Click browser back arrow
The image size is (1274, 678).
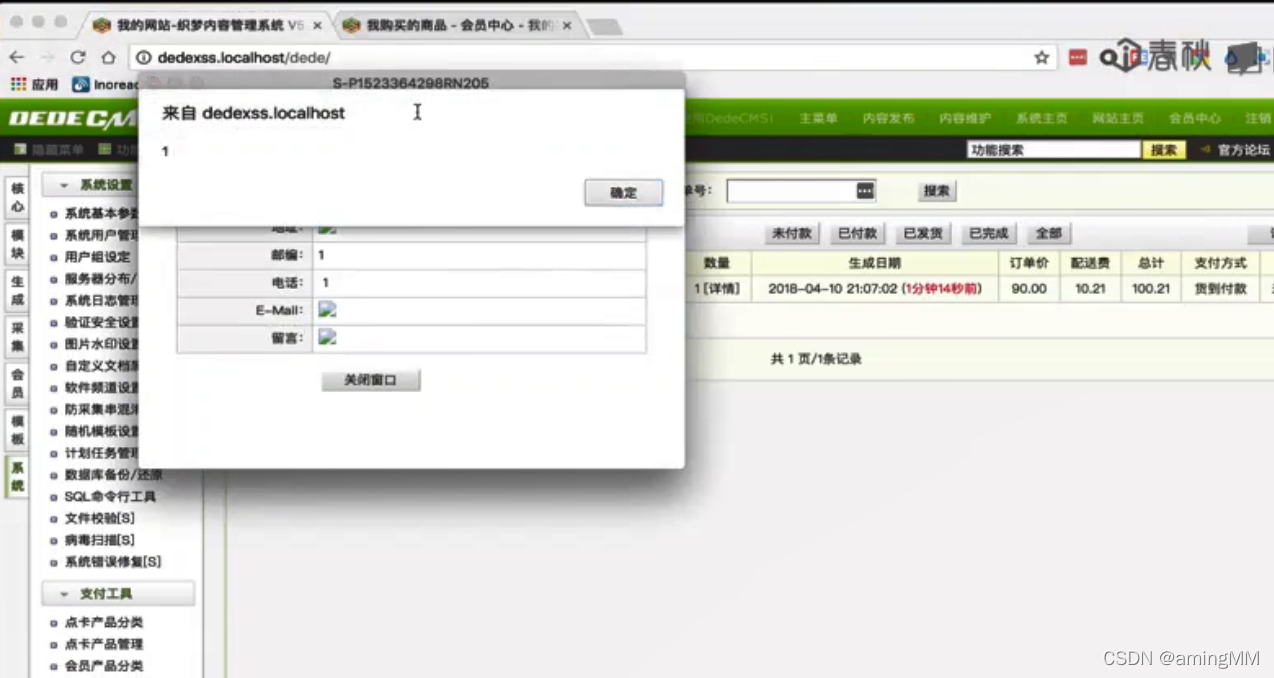click(x=17, y=58)
